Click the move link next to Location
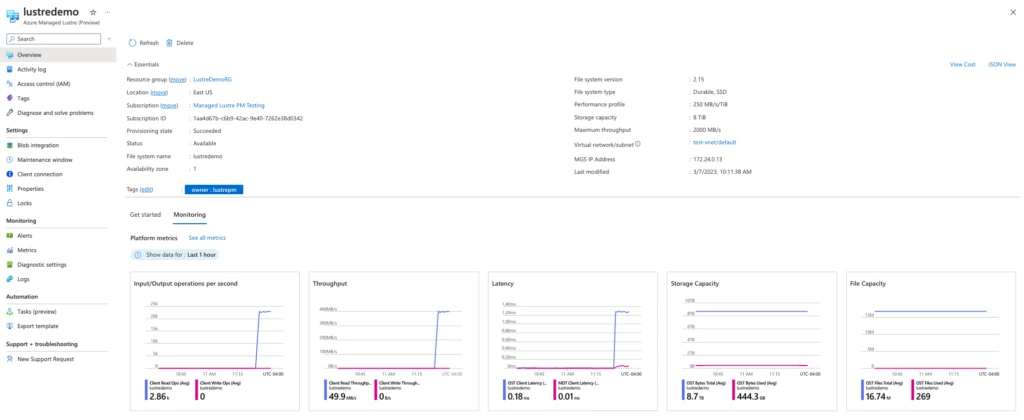This screenshot has width=1024, height=420. point(159,93)
